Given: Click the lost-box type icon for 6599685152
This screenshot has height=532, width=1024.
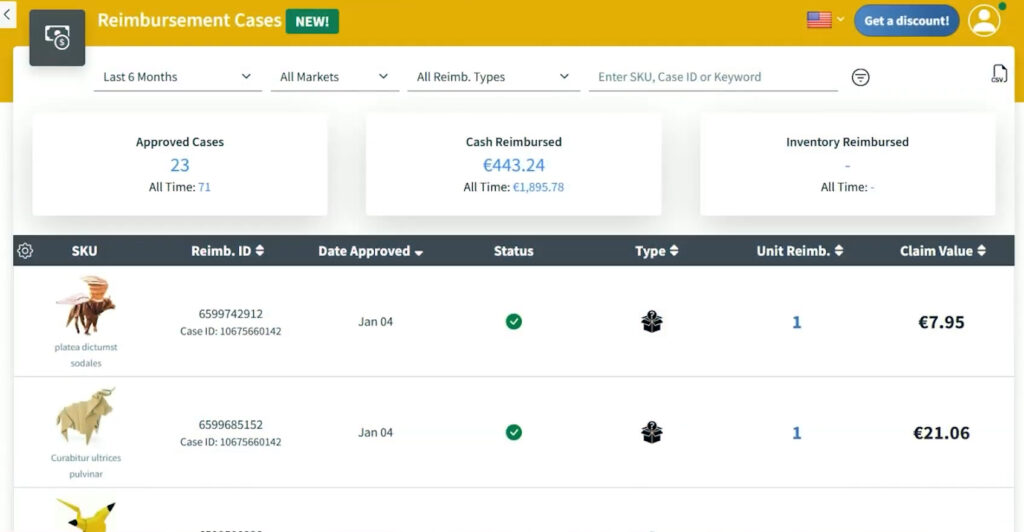Looking at the screenshot, I should (x=652, y=432).
